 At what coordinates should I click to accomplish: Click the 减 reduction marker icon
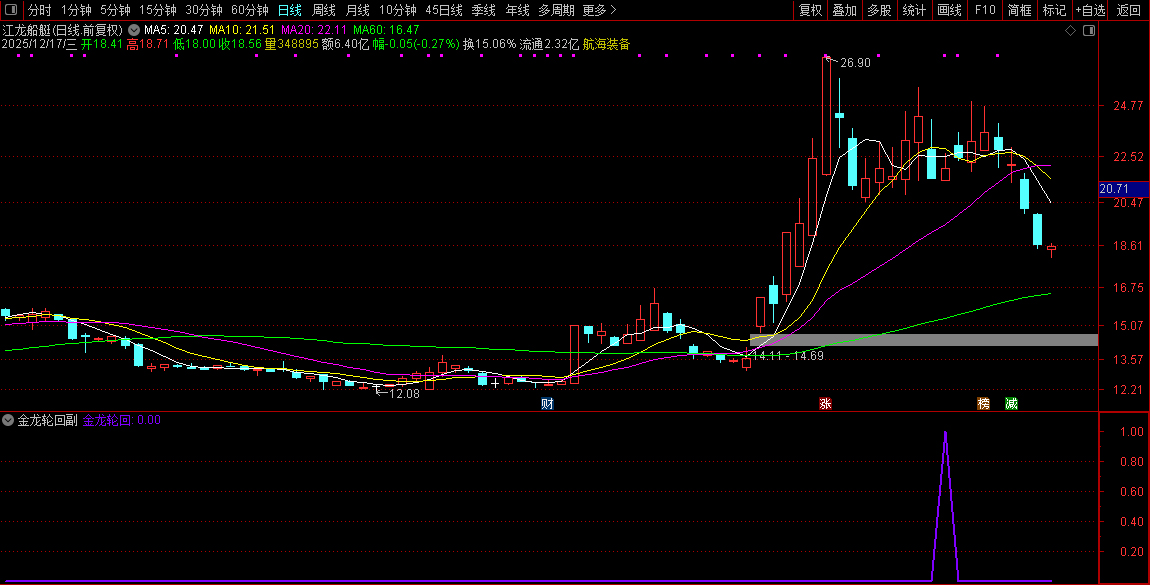1011,404
